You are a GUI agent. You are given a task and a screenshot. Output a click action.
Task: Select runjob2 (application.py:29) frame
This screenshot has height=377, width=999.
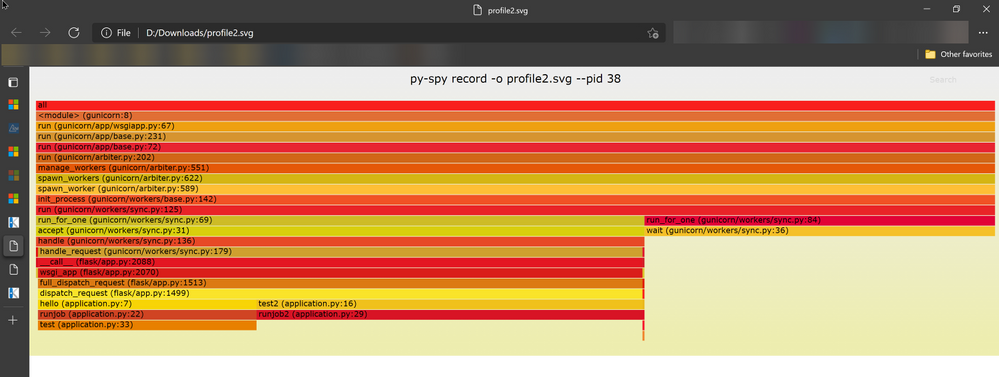pyautogui.click(x=450, y=315)
